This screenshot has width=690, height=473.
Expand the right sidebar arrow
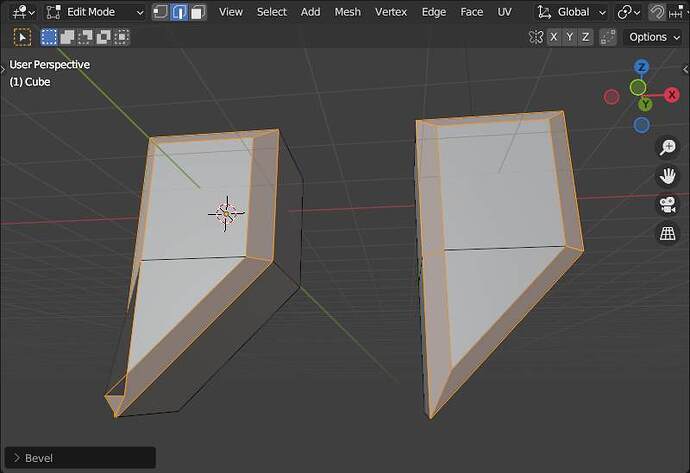click(686, 69)
